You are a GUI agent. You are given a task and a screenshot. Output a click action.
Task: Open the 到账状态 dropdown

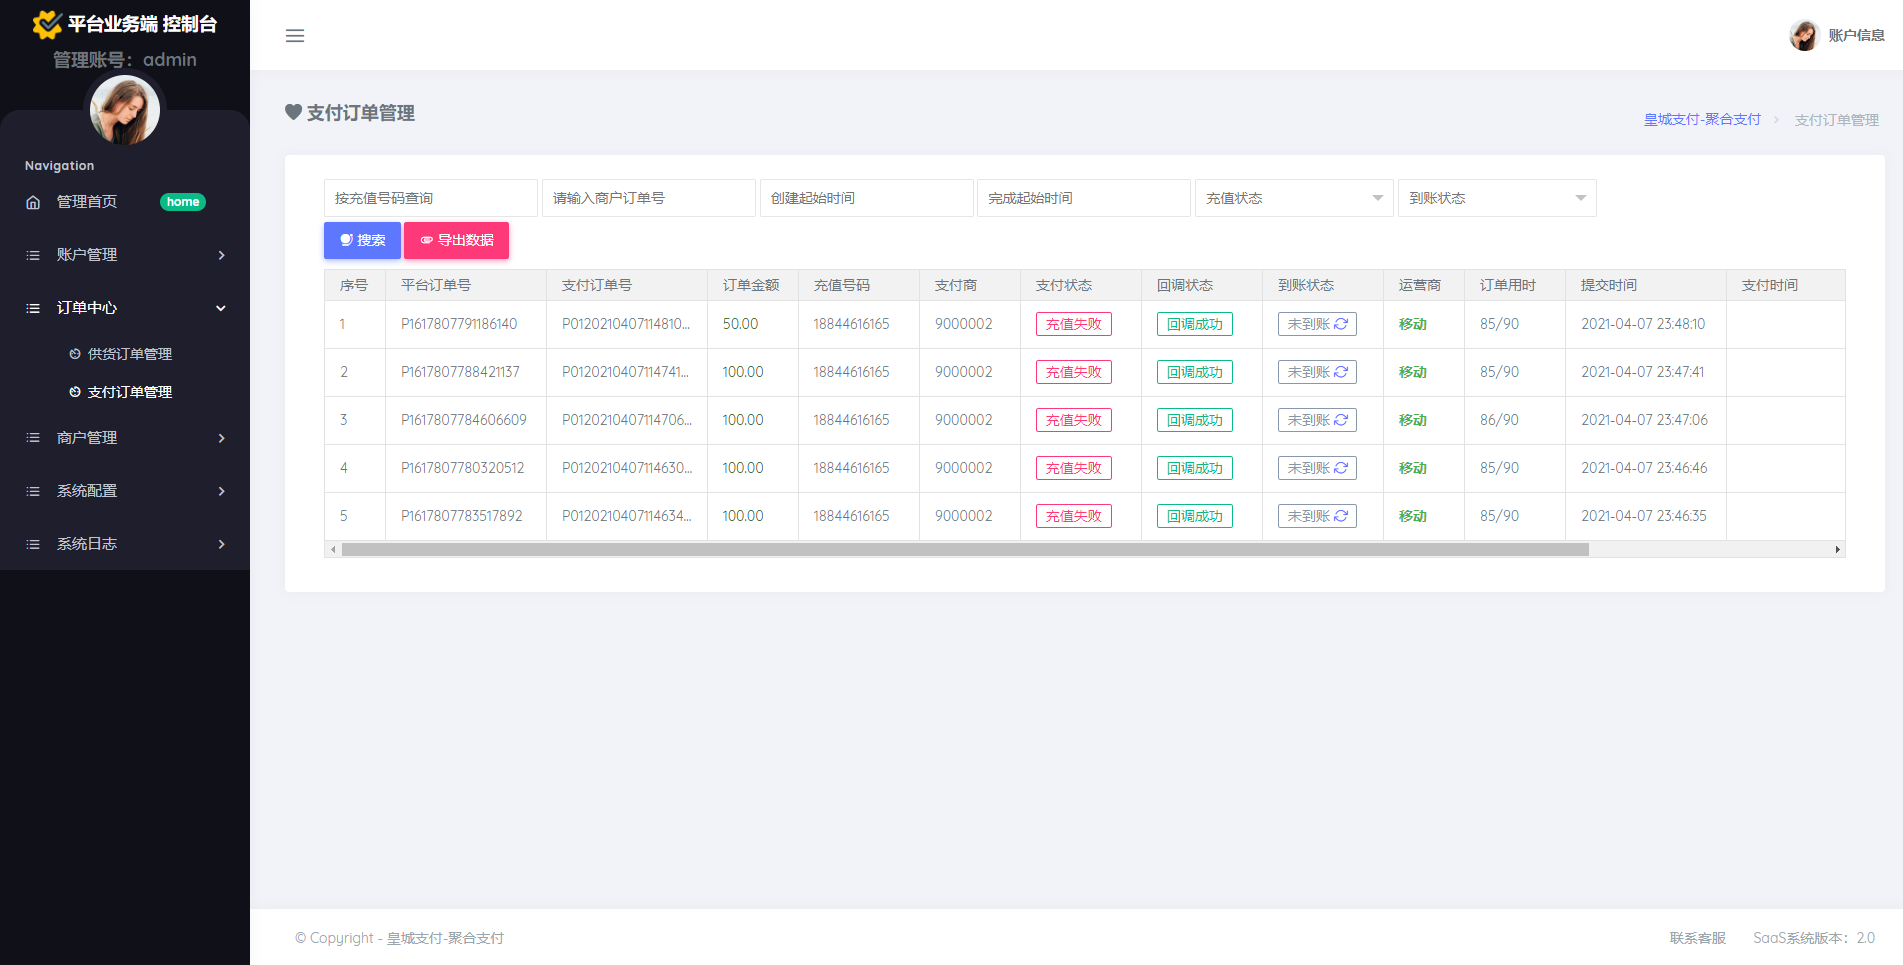(1496, 198)
